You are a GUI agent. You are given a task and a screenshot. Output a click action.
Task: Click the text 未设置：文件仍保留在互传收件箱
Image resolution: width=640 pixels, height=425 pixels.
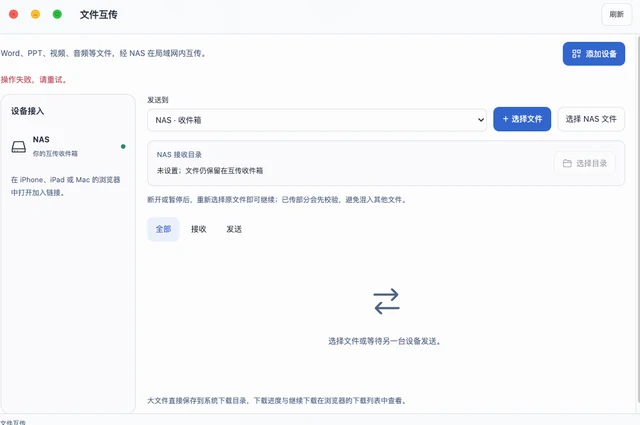click(210, 171)
